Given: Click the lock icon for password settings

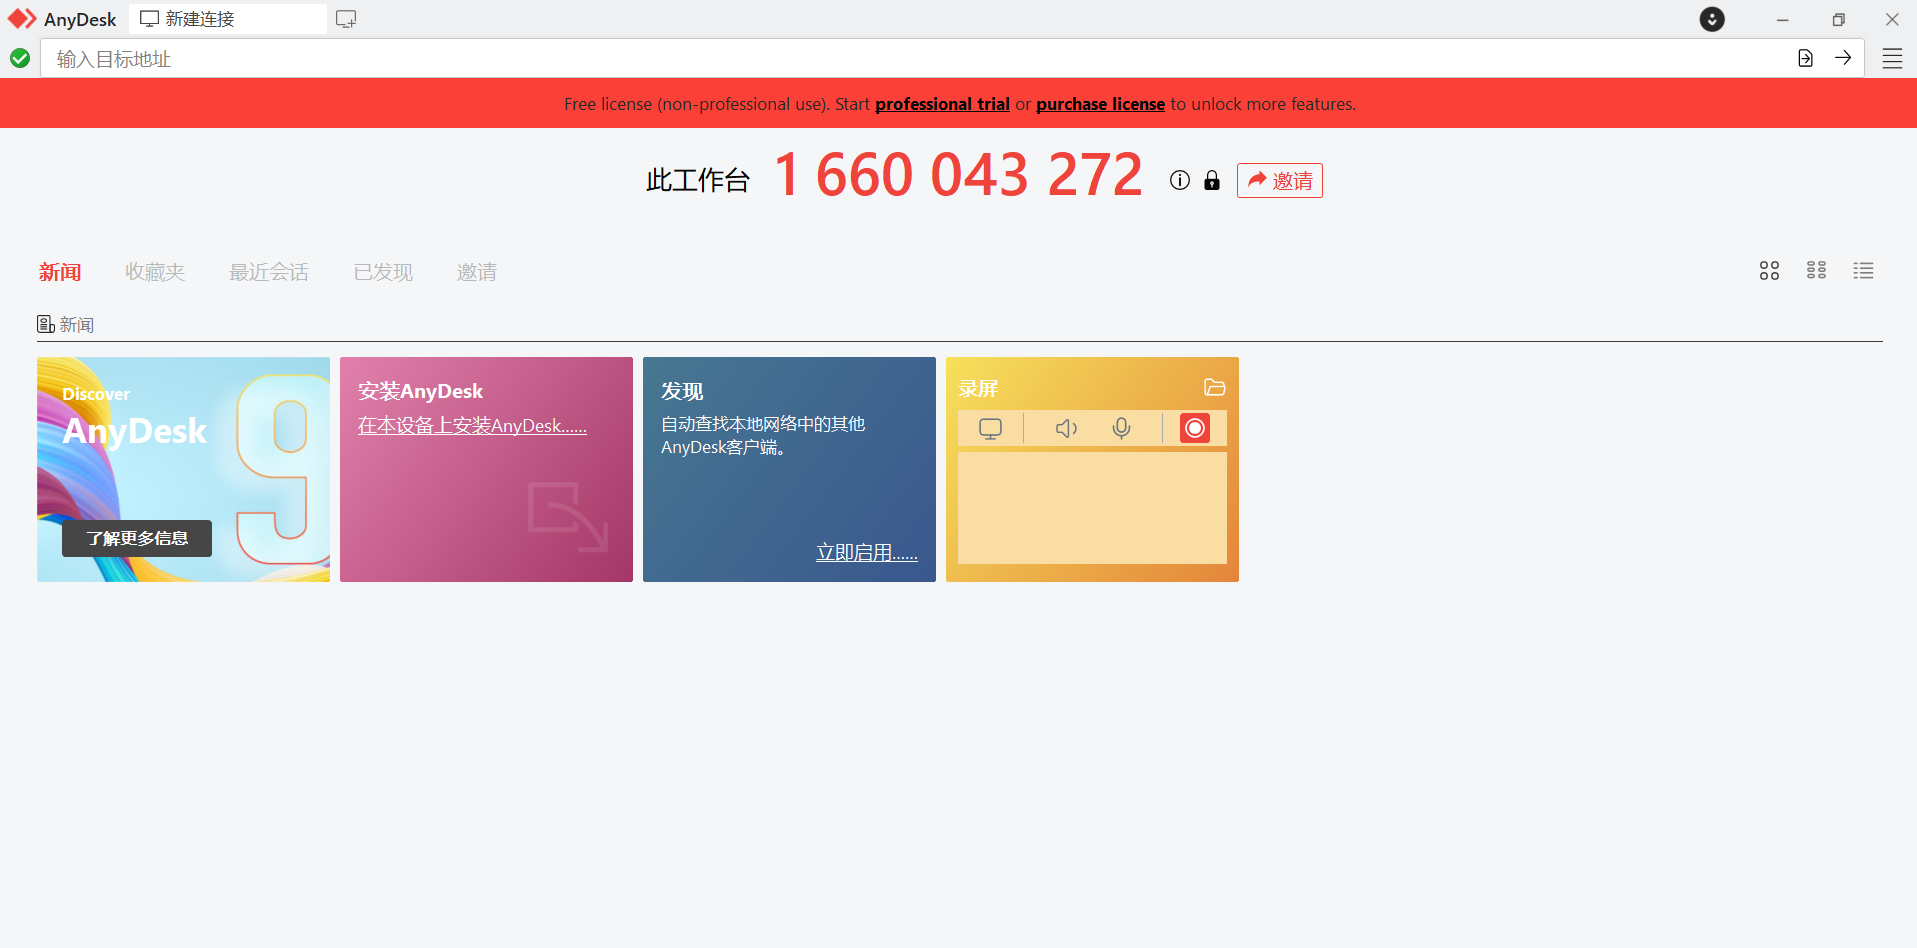Looking at the screenshot, I should pyautogui.click(x=1212, y=180).
